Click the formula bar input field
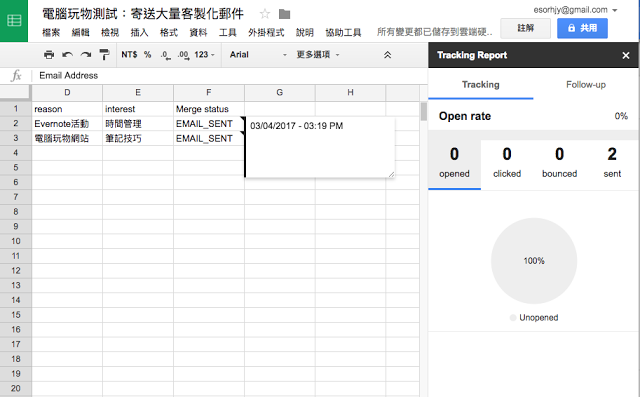The width and height of the screenshot is (640, 397). pos(231,75)
